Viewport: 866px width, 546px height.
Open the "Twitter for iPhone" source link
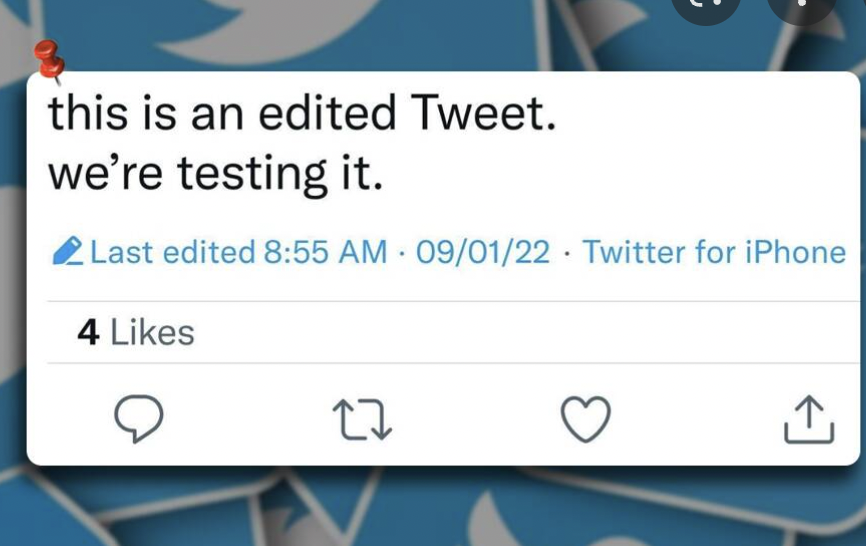click(x=714, y=252)
